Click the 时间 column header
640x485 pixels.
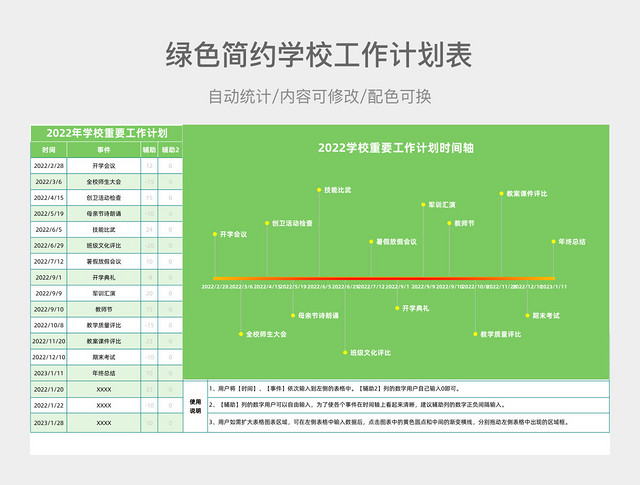click(49, 150)
